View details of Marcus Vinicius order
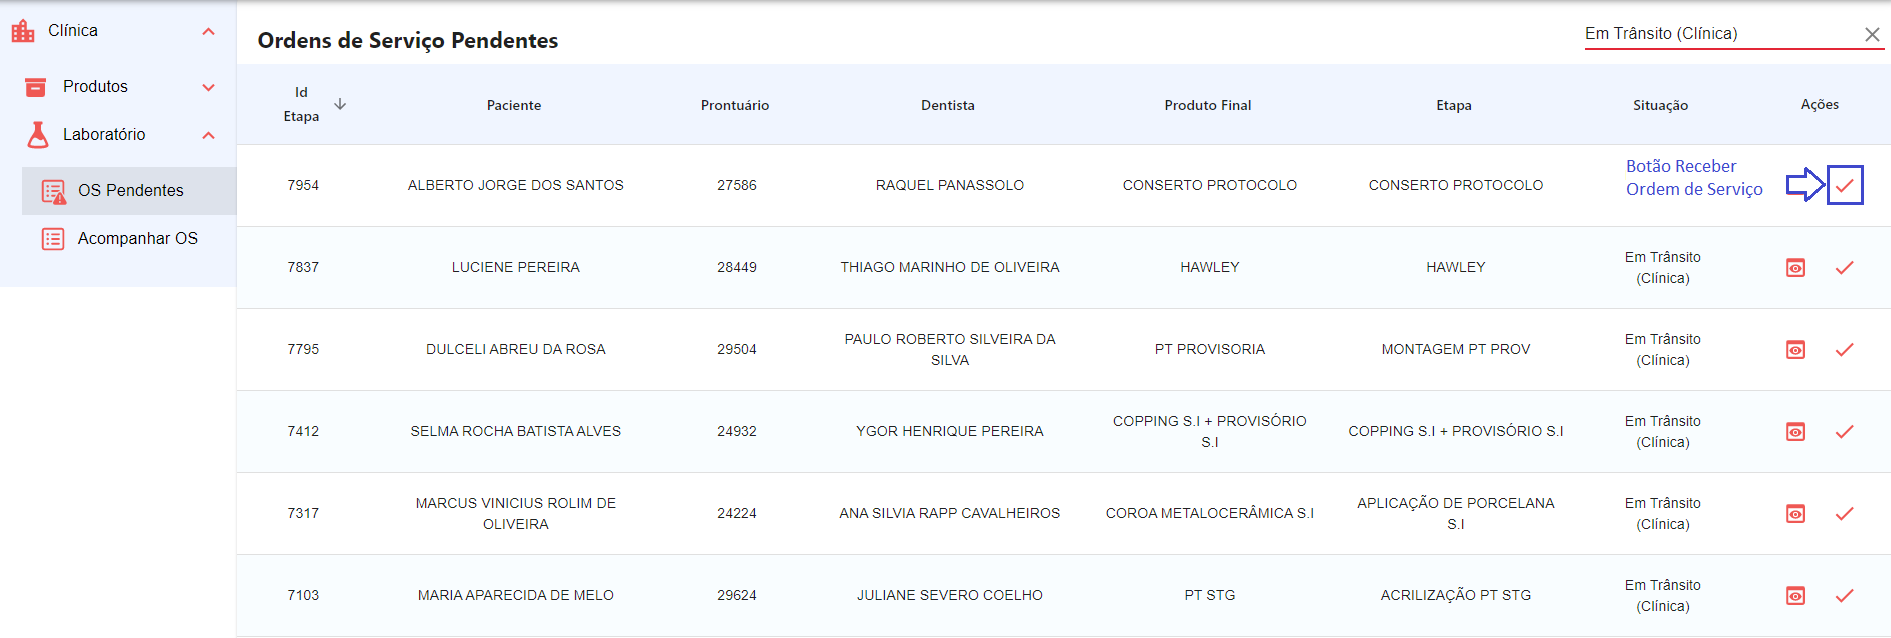 [1796, 514]
